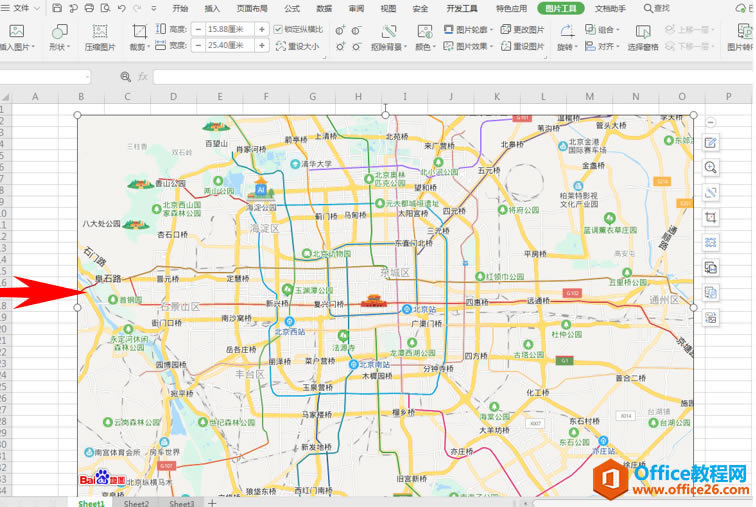Increase brightness icon with plus sign

340,30
